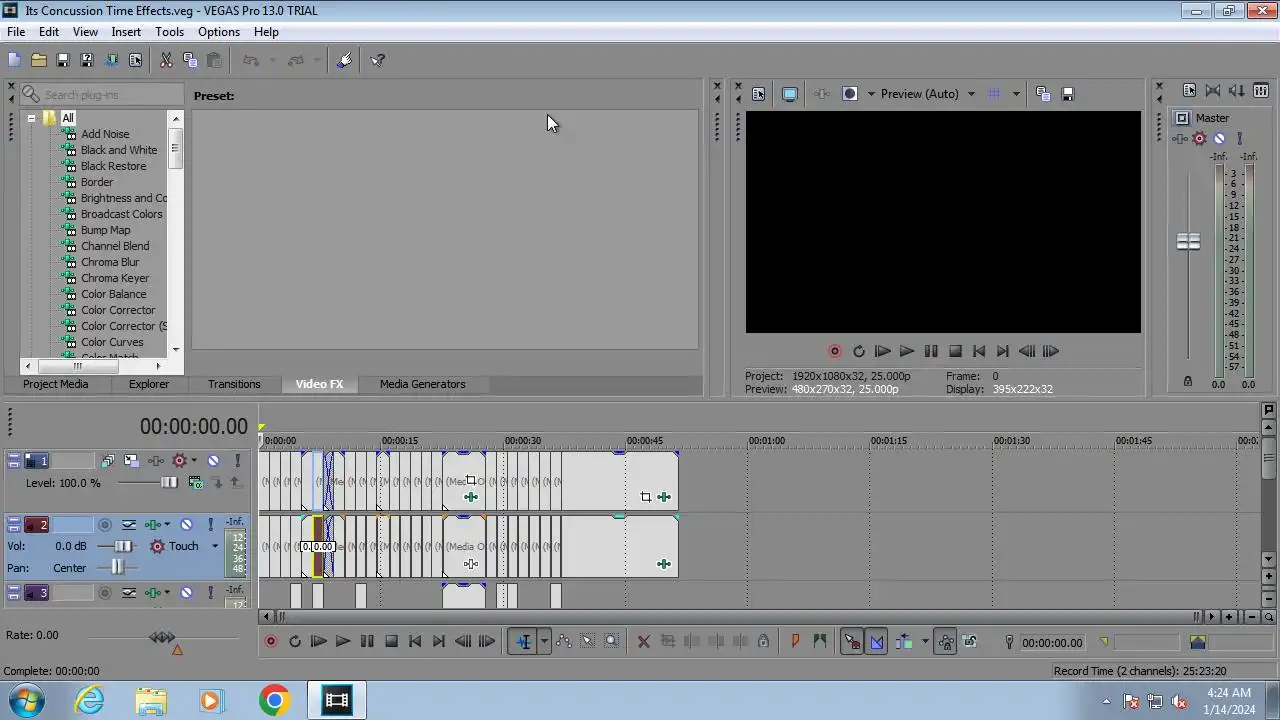Switch to the Explorer tab

click(x=149, y=384)
